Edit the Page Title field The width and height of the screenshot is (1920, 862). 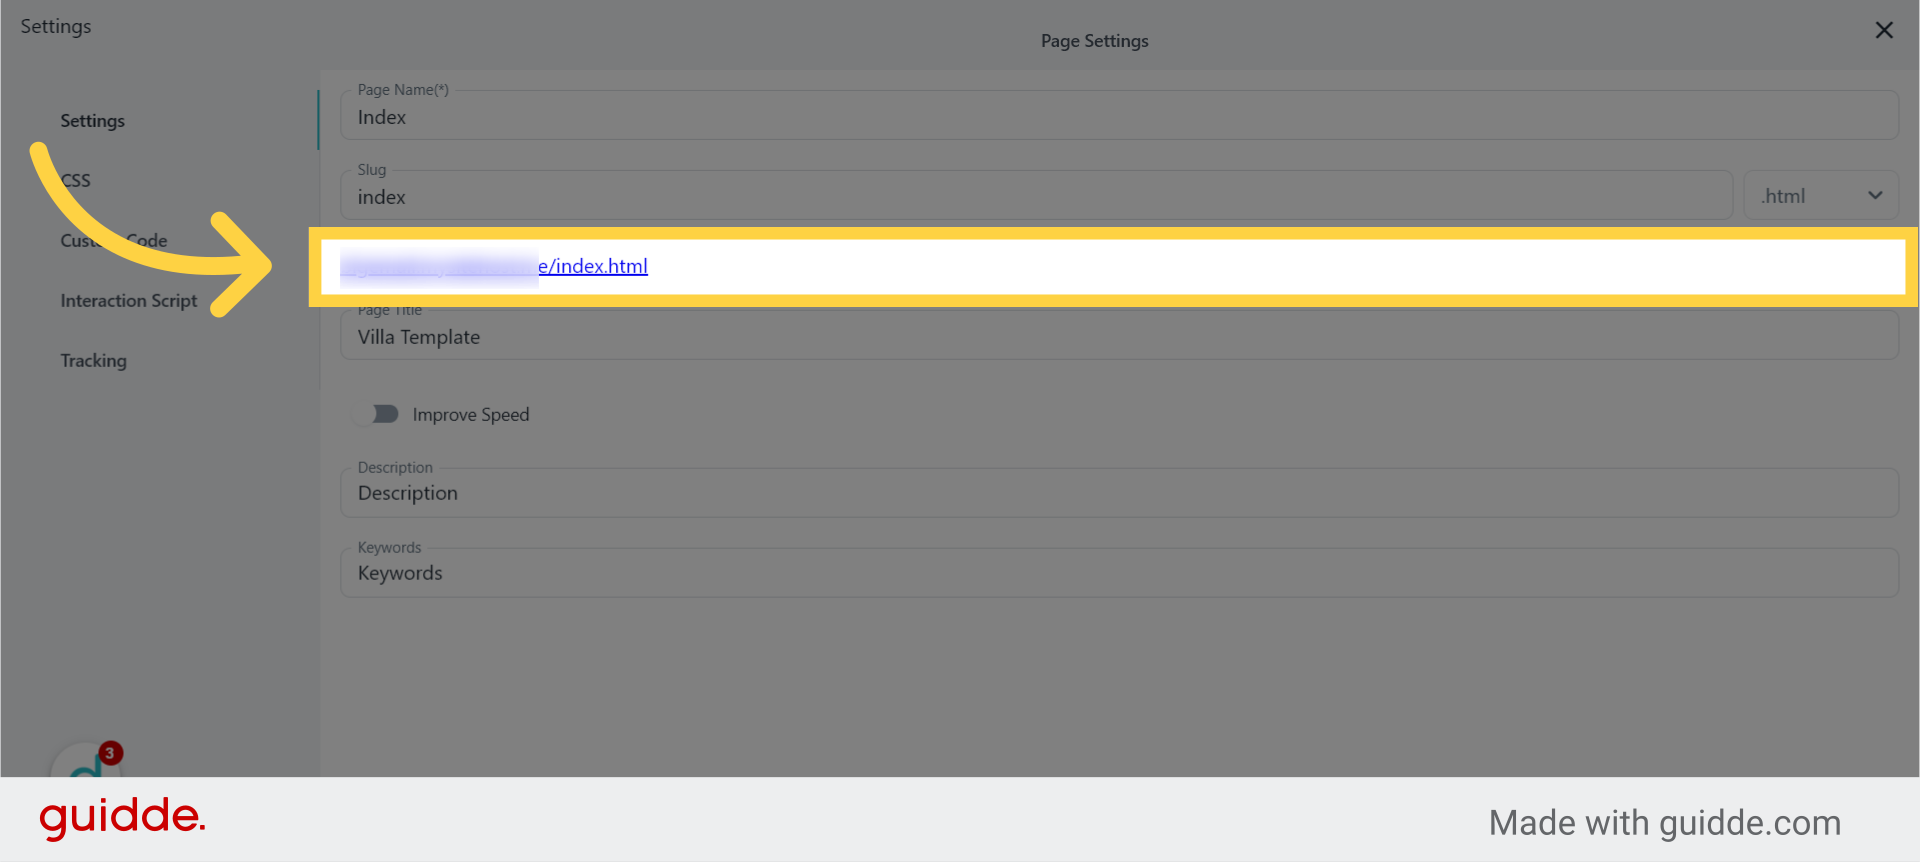[x=1118, y=337]
